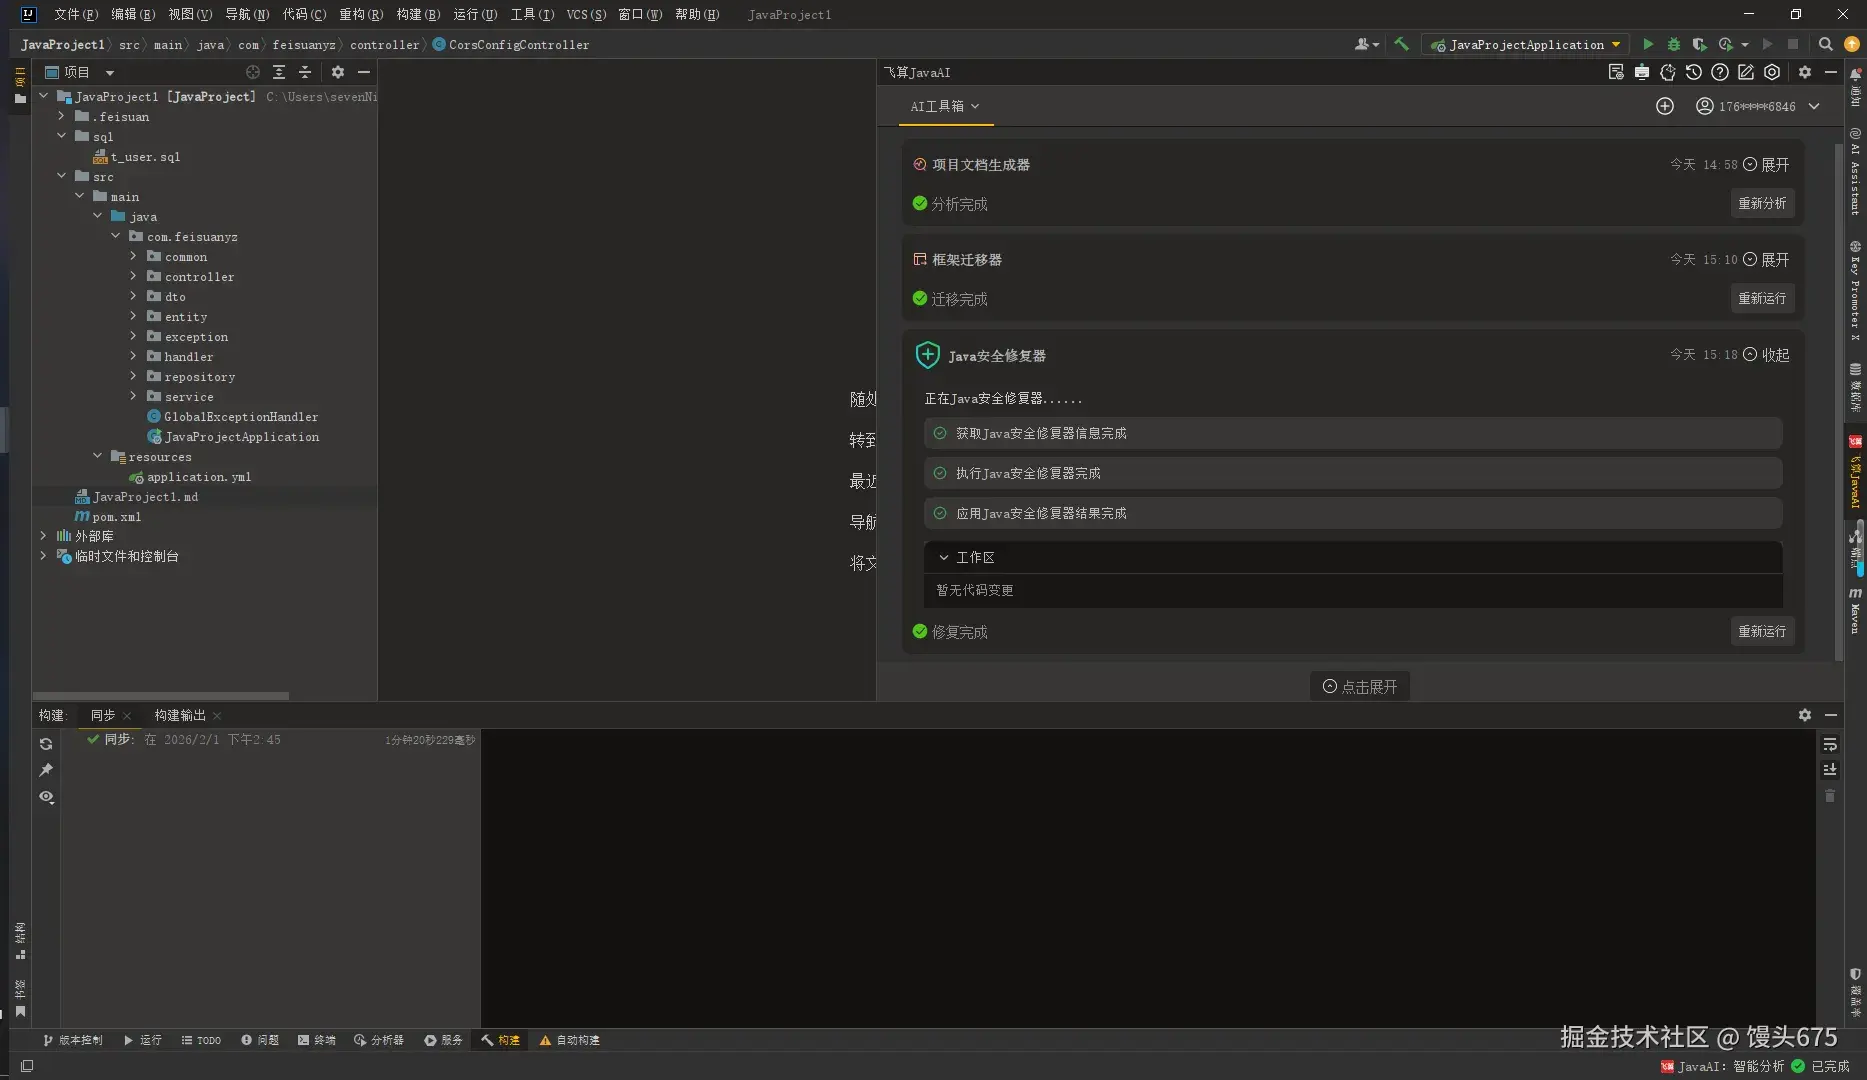Image resolution: width=1867 pixels, height=1080 pixels.
Task: Open the 项目 view selector dropdown
Action: coord(110,72)
